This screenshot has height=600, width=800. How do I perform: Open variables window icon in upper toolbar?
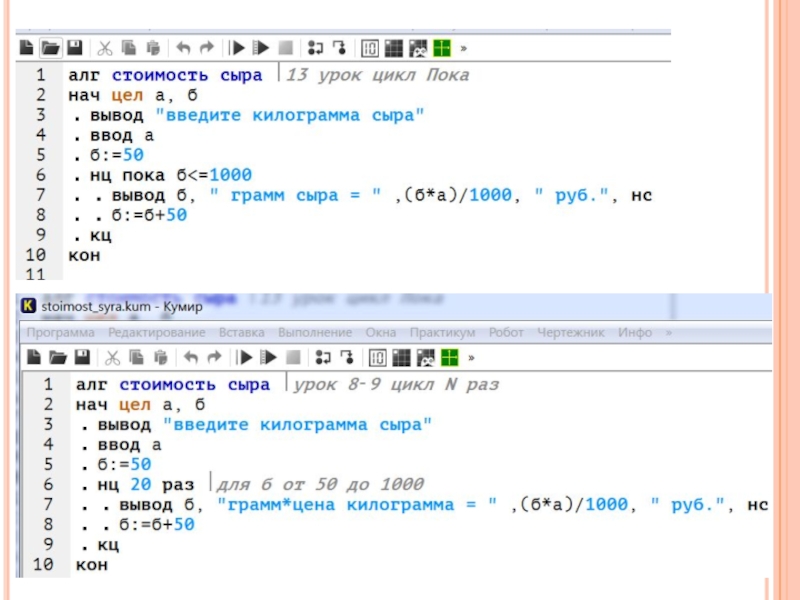tap(370, 48)
